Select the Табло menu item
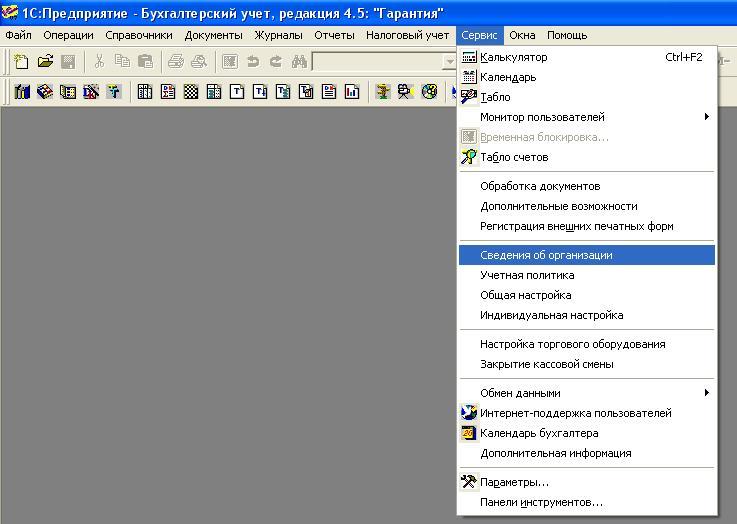737x524 pixels. (x=587, y=97)
